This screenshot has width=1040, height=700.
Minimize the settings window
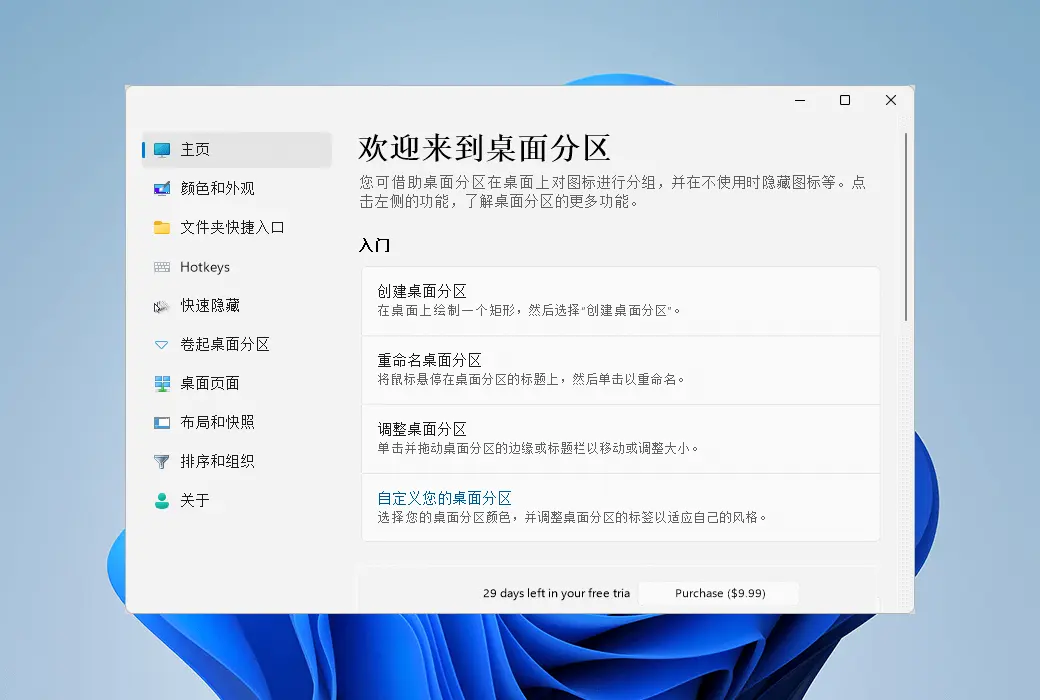pyautogui.click(x=800, y=100)
